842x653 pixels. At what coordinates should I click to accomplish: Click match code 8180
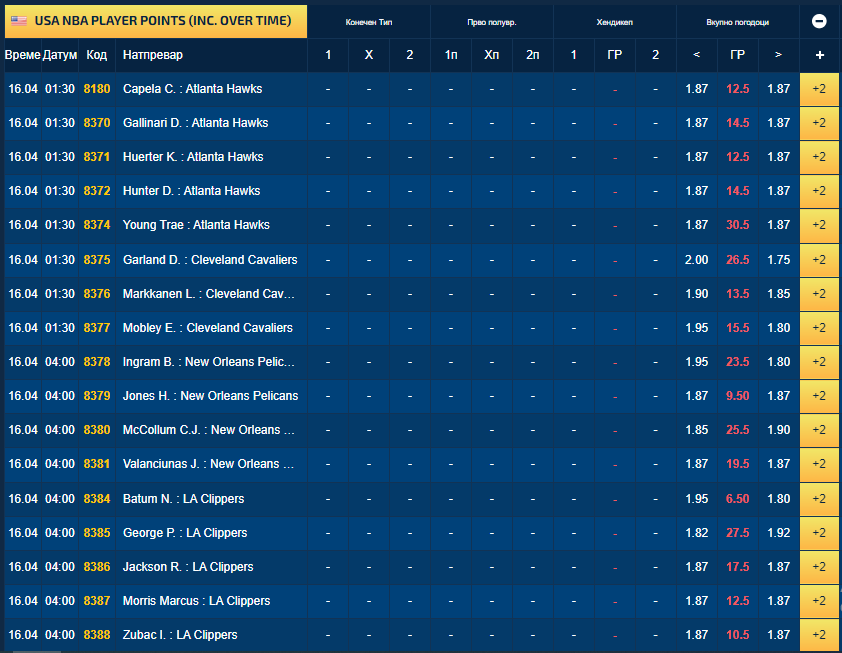(97, 89)
